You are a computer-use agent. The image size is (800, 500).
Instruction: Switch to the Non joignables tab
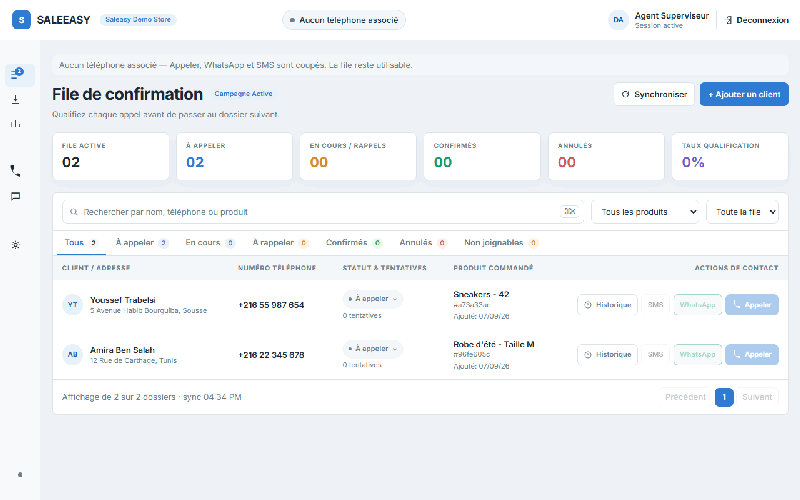pyautogui.click(x=501, y=243)
